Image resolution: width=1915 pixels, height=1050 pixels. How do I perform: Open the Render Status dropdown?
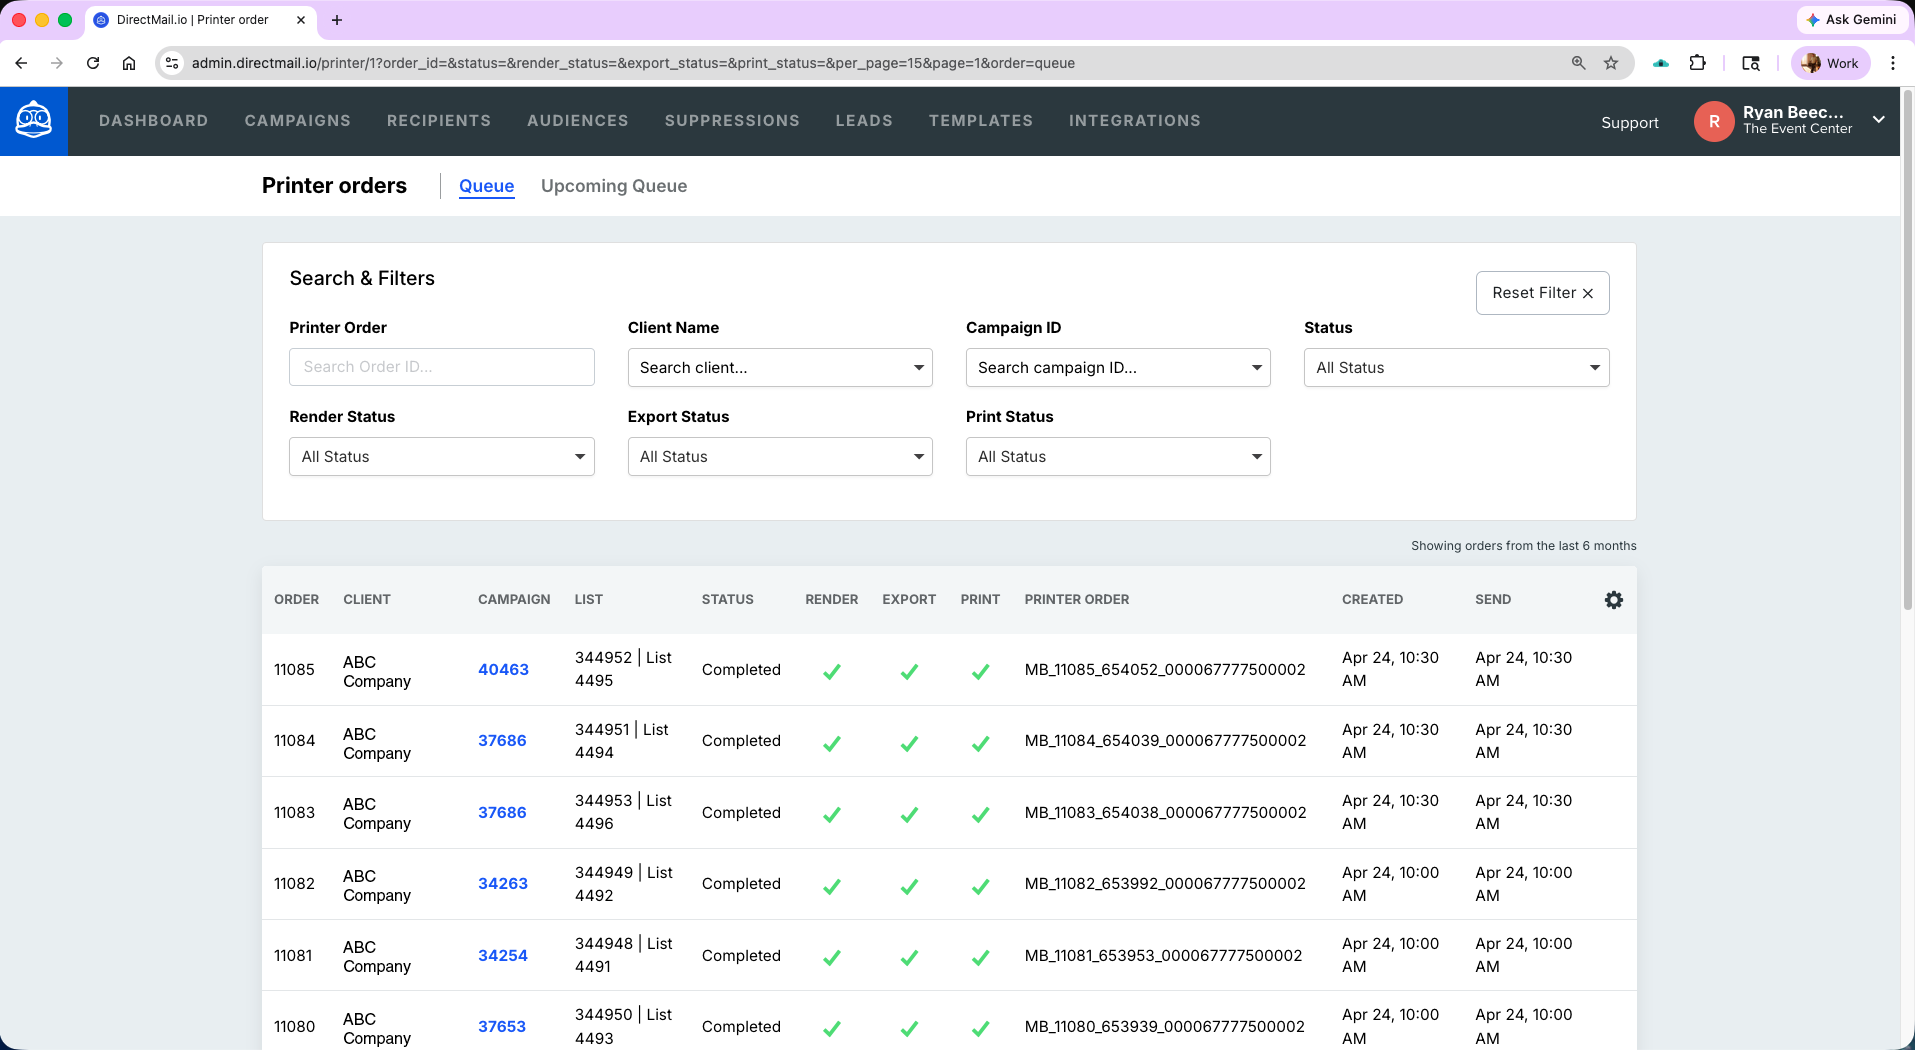coord(441,456)
